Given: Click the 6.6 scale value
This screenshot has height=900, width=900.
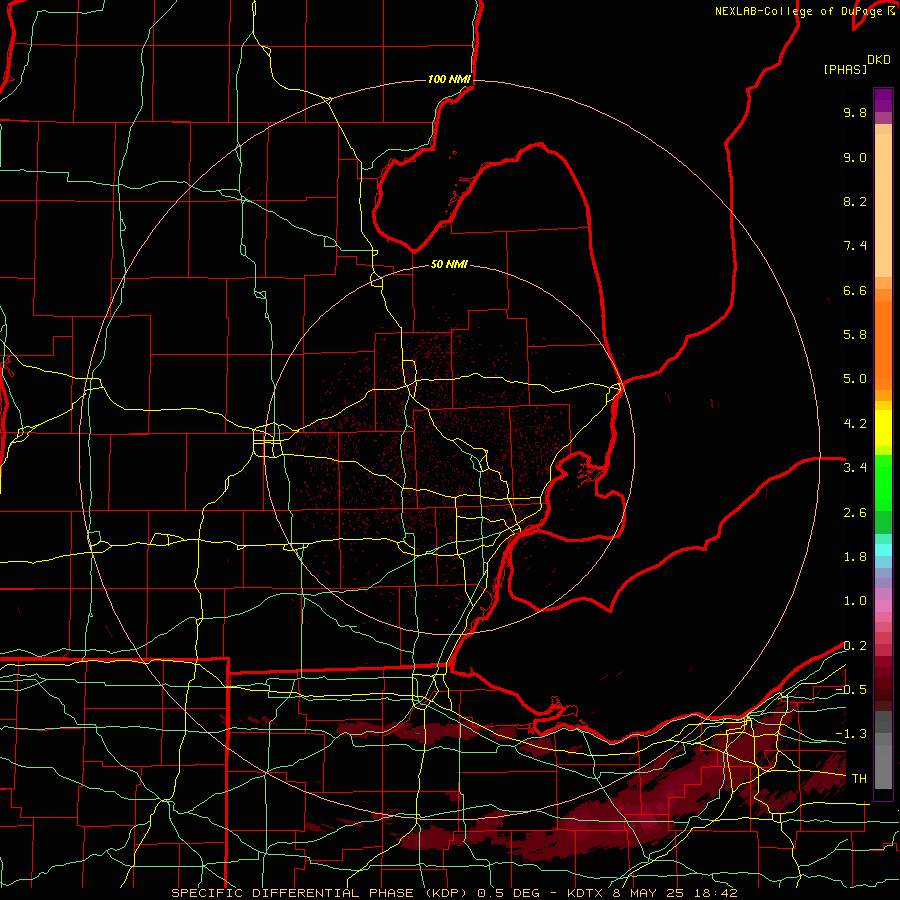Looking at the screenshot, I should pos(855,290).
